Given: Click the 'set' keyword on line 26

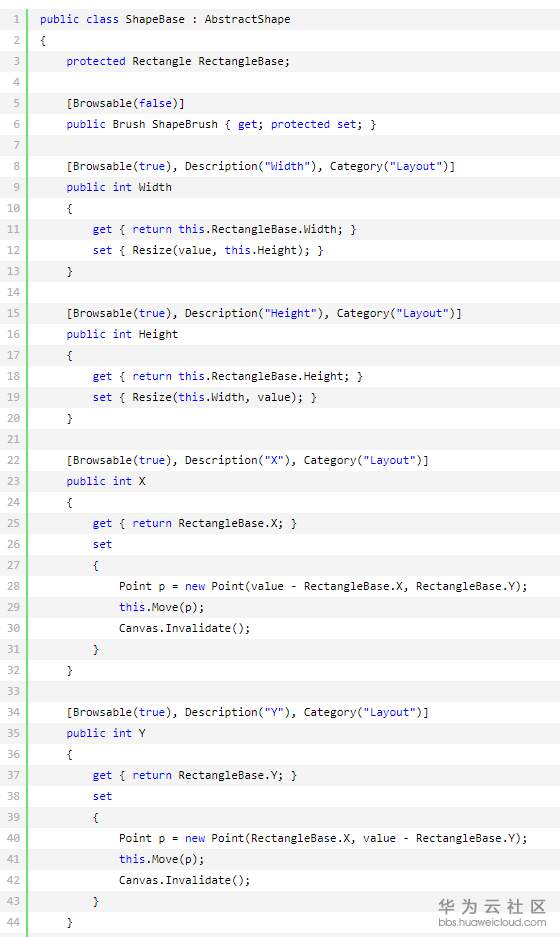Looking at the screenshot, I should tap(102, 544).
